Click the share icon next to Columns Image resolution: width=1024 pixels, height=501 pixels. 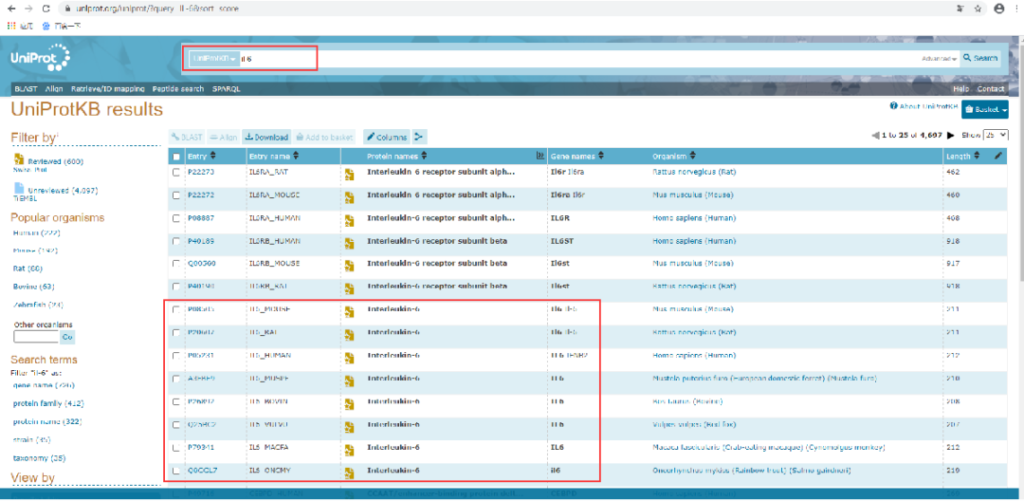[x=420, y=137]
